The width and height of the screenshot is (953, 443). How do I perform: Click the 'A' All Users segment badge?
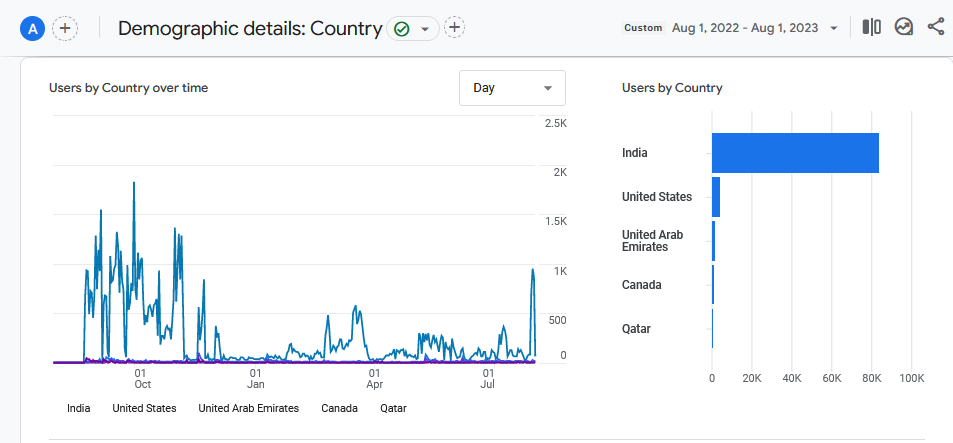(x=33, y=28)
